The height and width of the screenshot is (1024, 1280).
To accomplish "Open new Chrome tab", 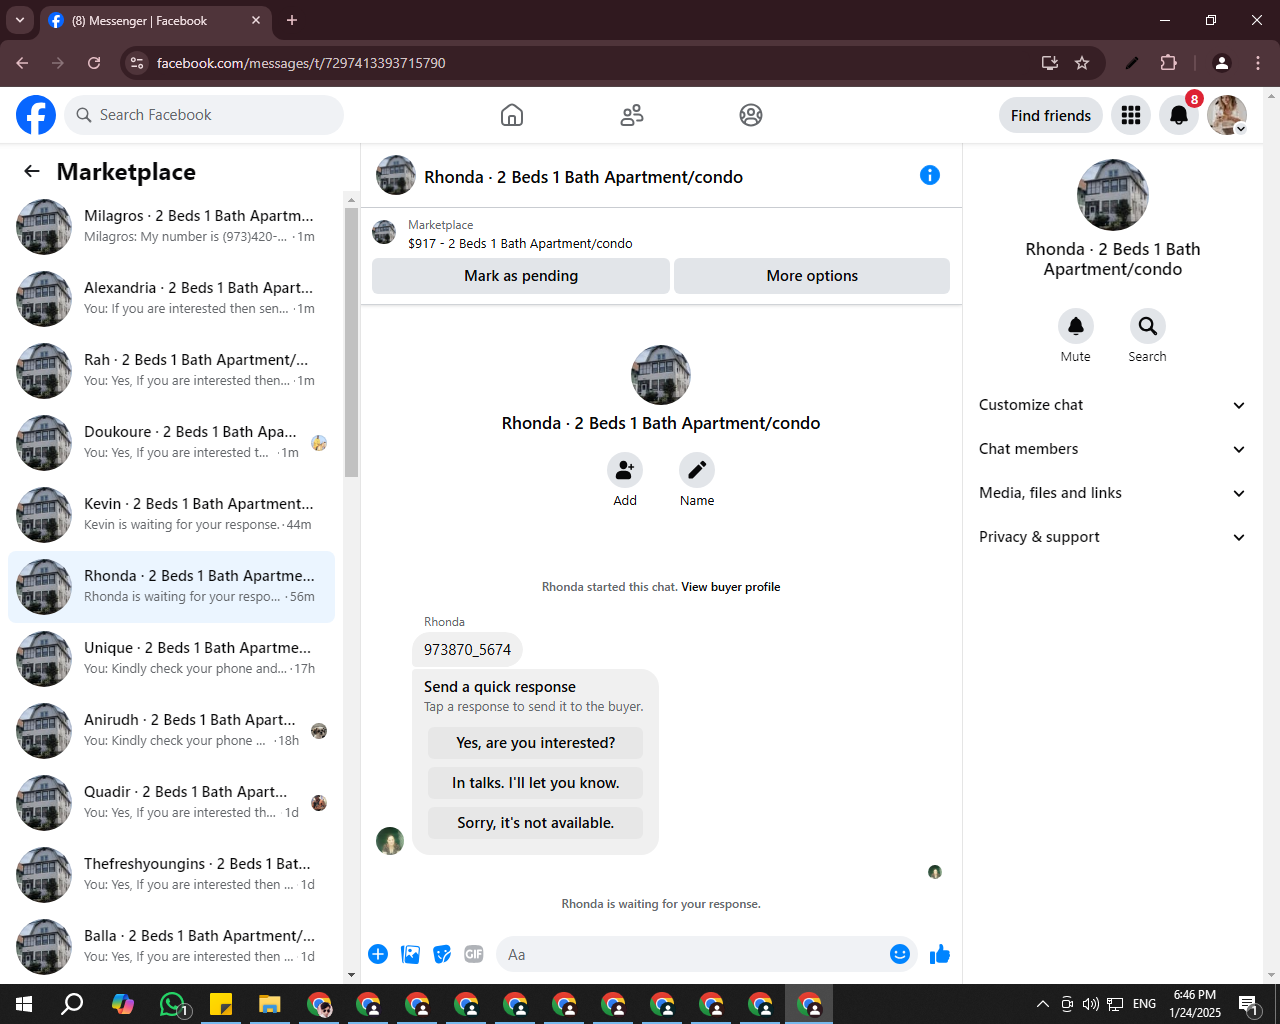I will point(292,20).
